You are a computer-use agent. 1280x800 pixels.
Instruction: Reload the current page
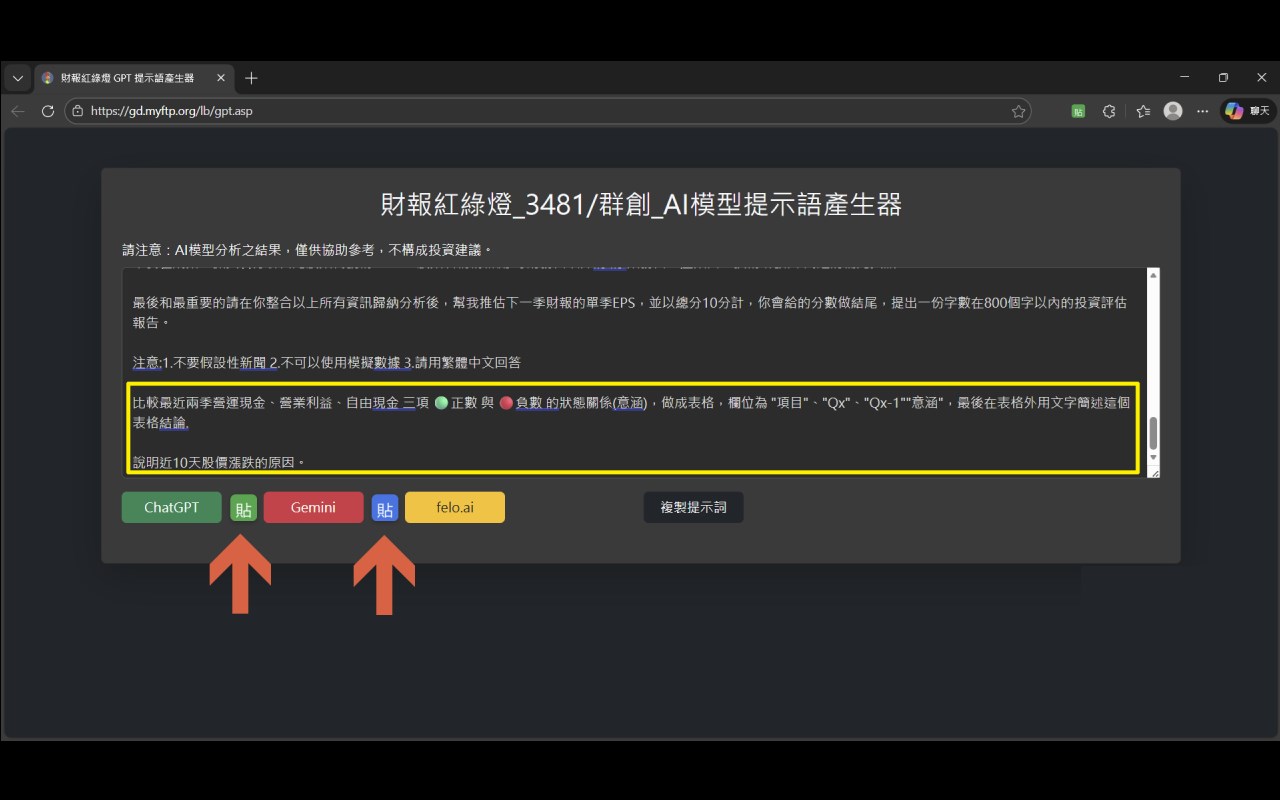tap(47, 111)
